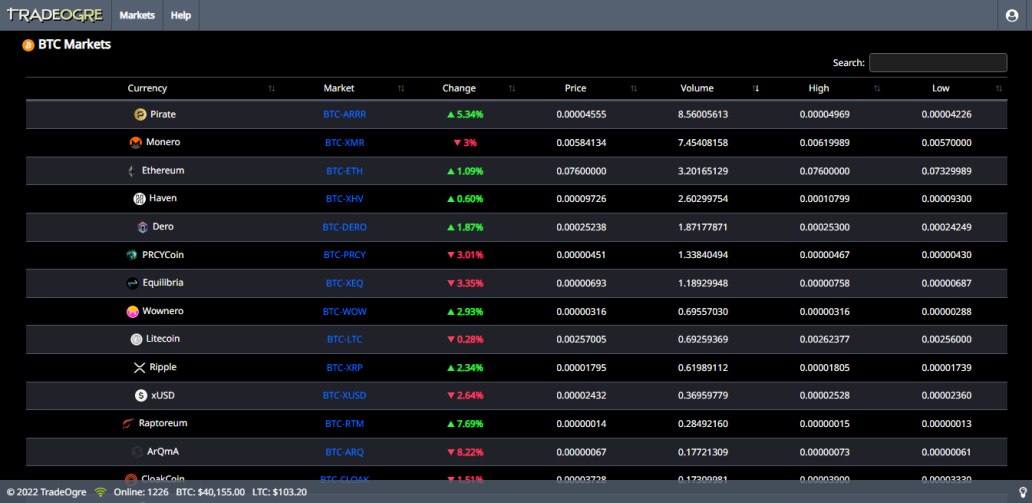Open the BTC-RTM market link
This screenshot has height=503, width=1032.
click(x=344, y=424)
